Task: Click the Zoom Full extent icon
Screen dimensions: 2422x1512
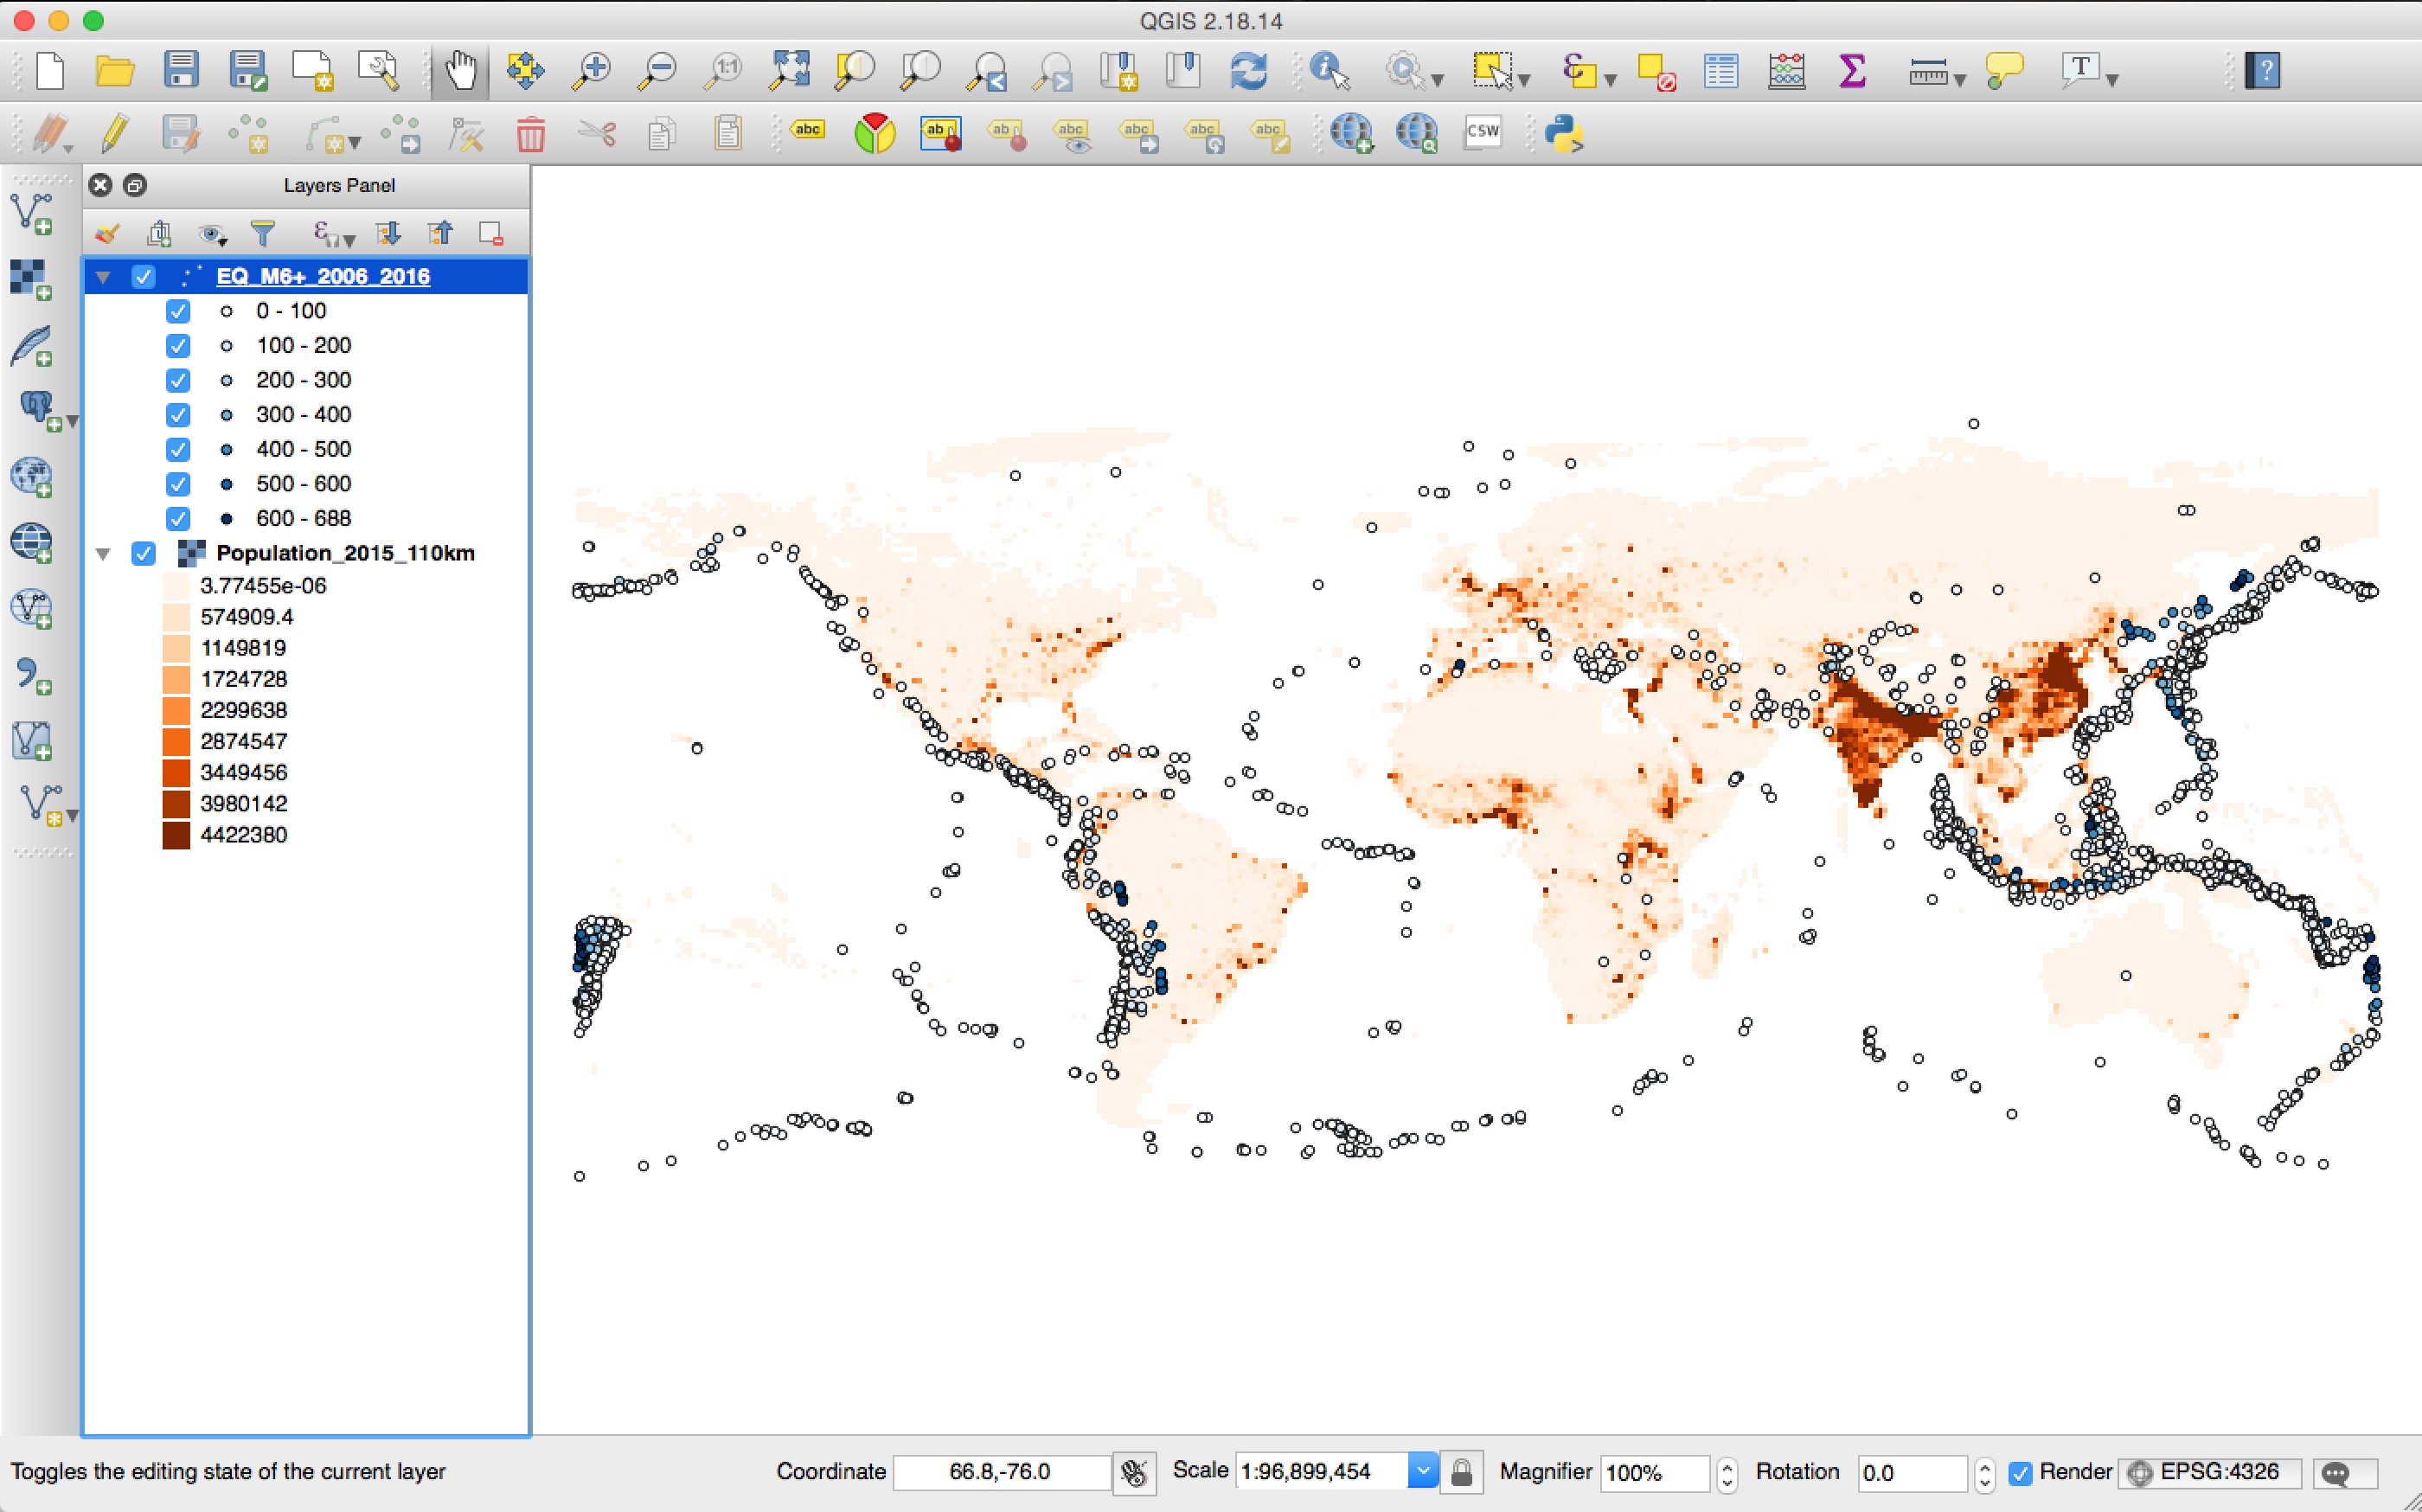Action: [x=790, y=71]
